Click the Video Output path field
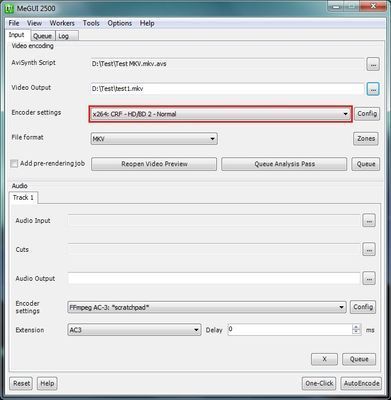Screen dimensions: 391x400 pos(227,89)
